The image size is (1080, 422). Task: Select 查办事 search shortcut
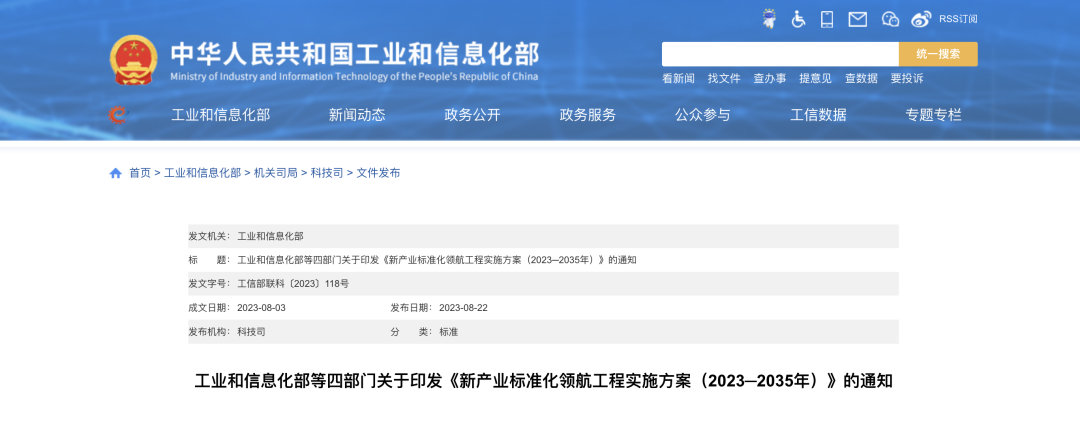tap(769, 78)
